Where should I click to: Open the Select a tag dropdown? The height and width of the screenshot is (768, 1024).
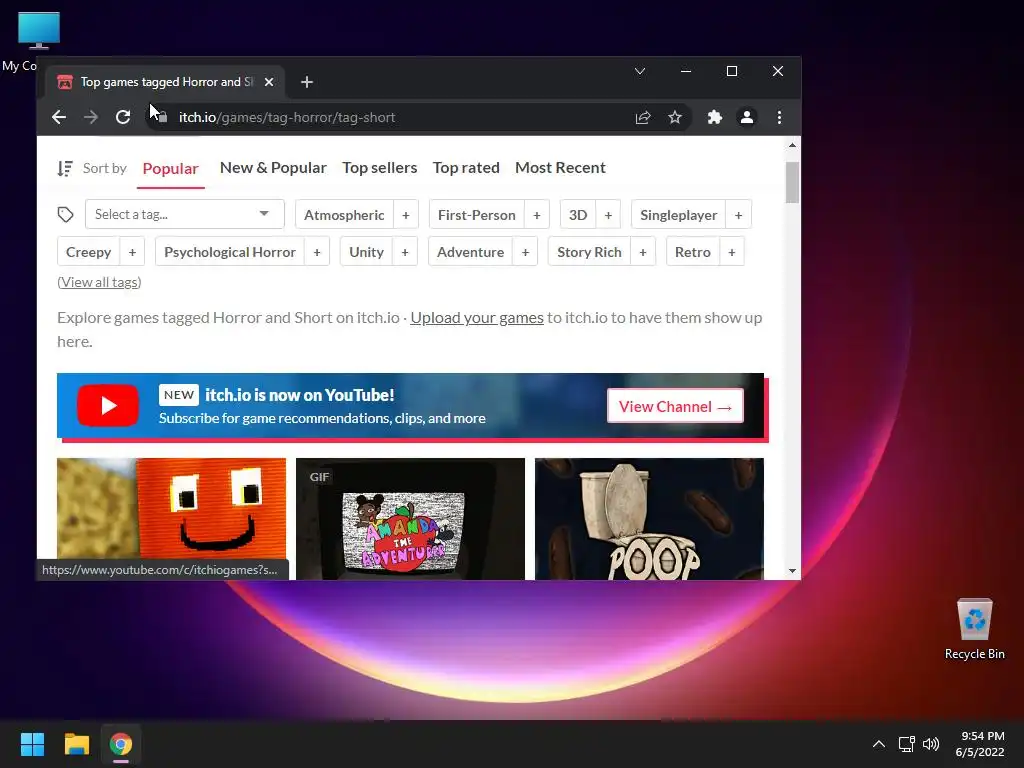point(185,214)
